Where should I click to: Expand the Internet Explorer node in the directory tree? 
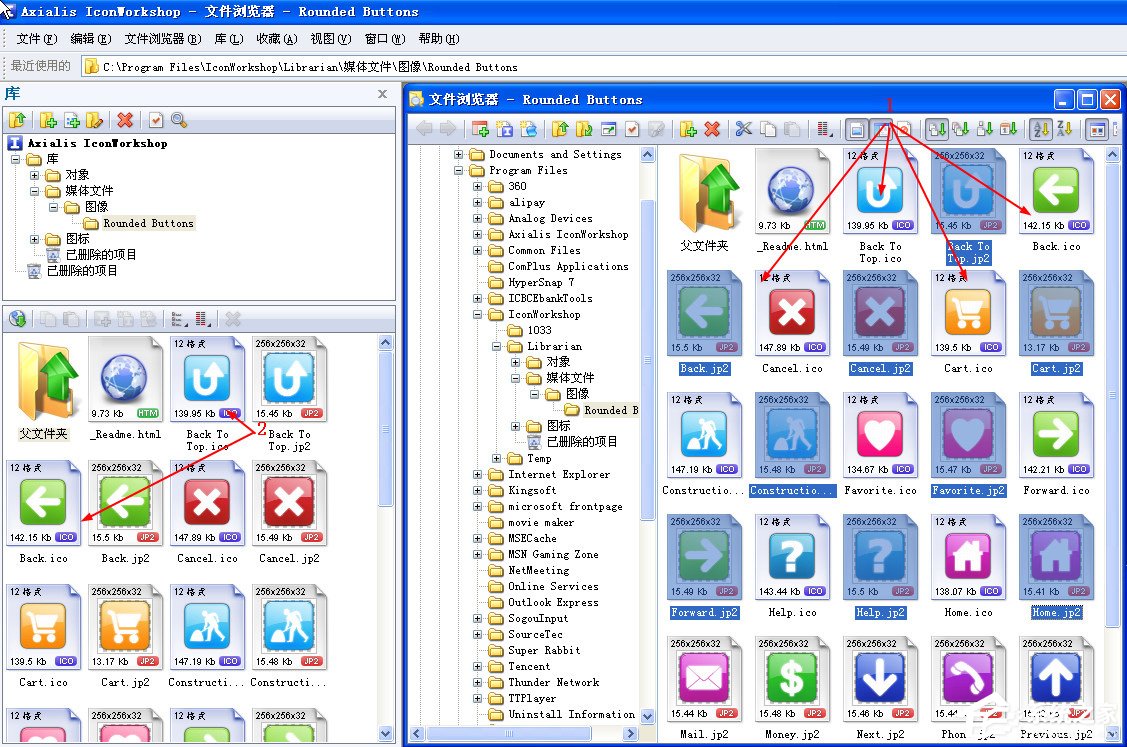coord(478,474)
